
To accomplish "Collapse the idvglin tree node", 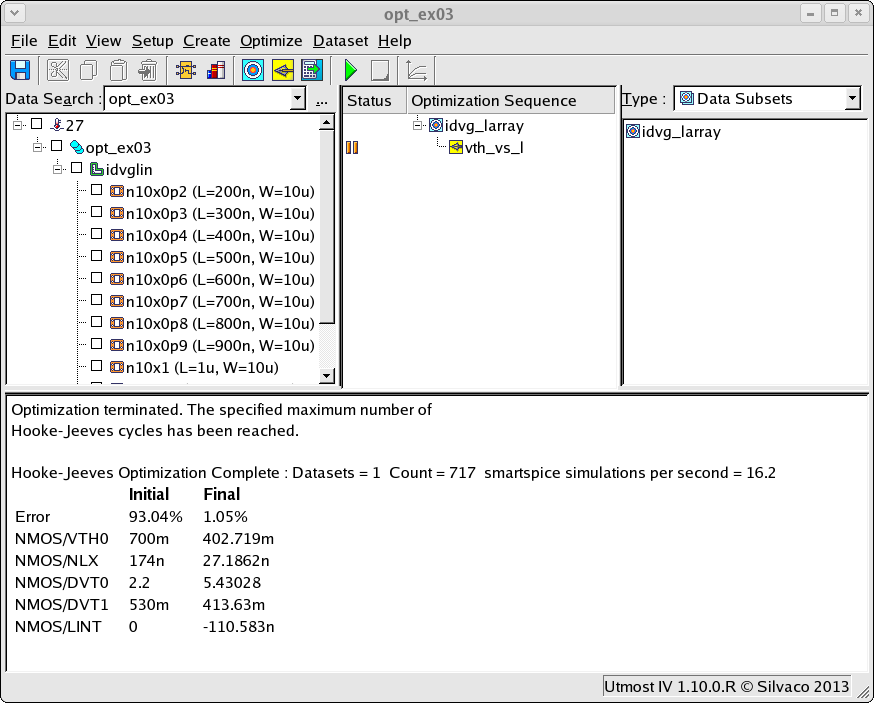I will (x=58, y=169).
